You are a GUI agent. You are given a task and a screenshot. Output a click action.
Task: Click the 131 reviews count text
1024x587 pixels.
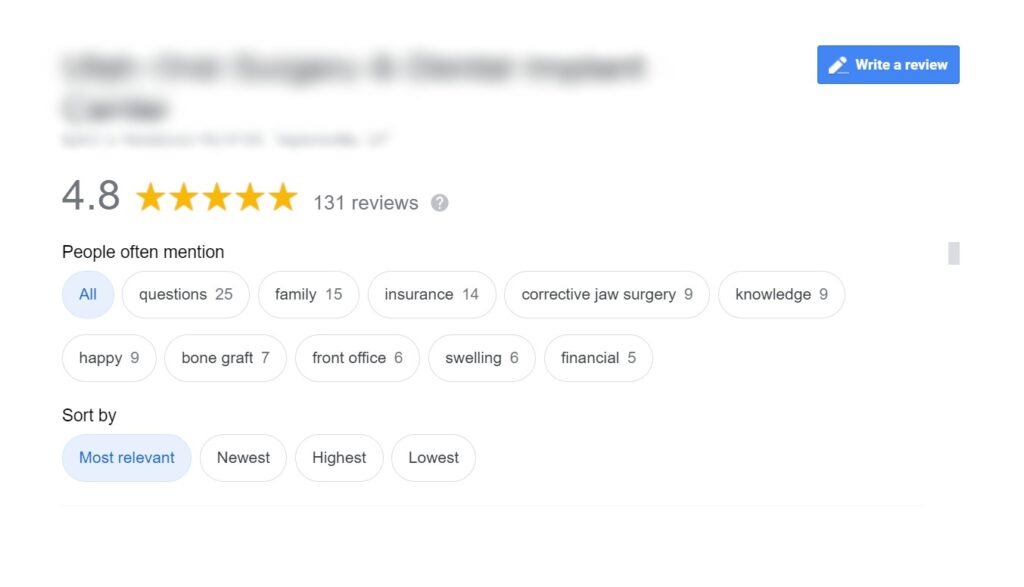pyautogui.click(x=366, y=203)
